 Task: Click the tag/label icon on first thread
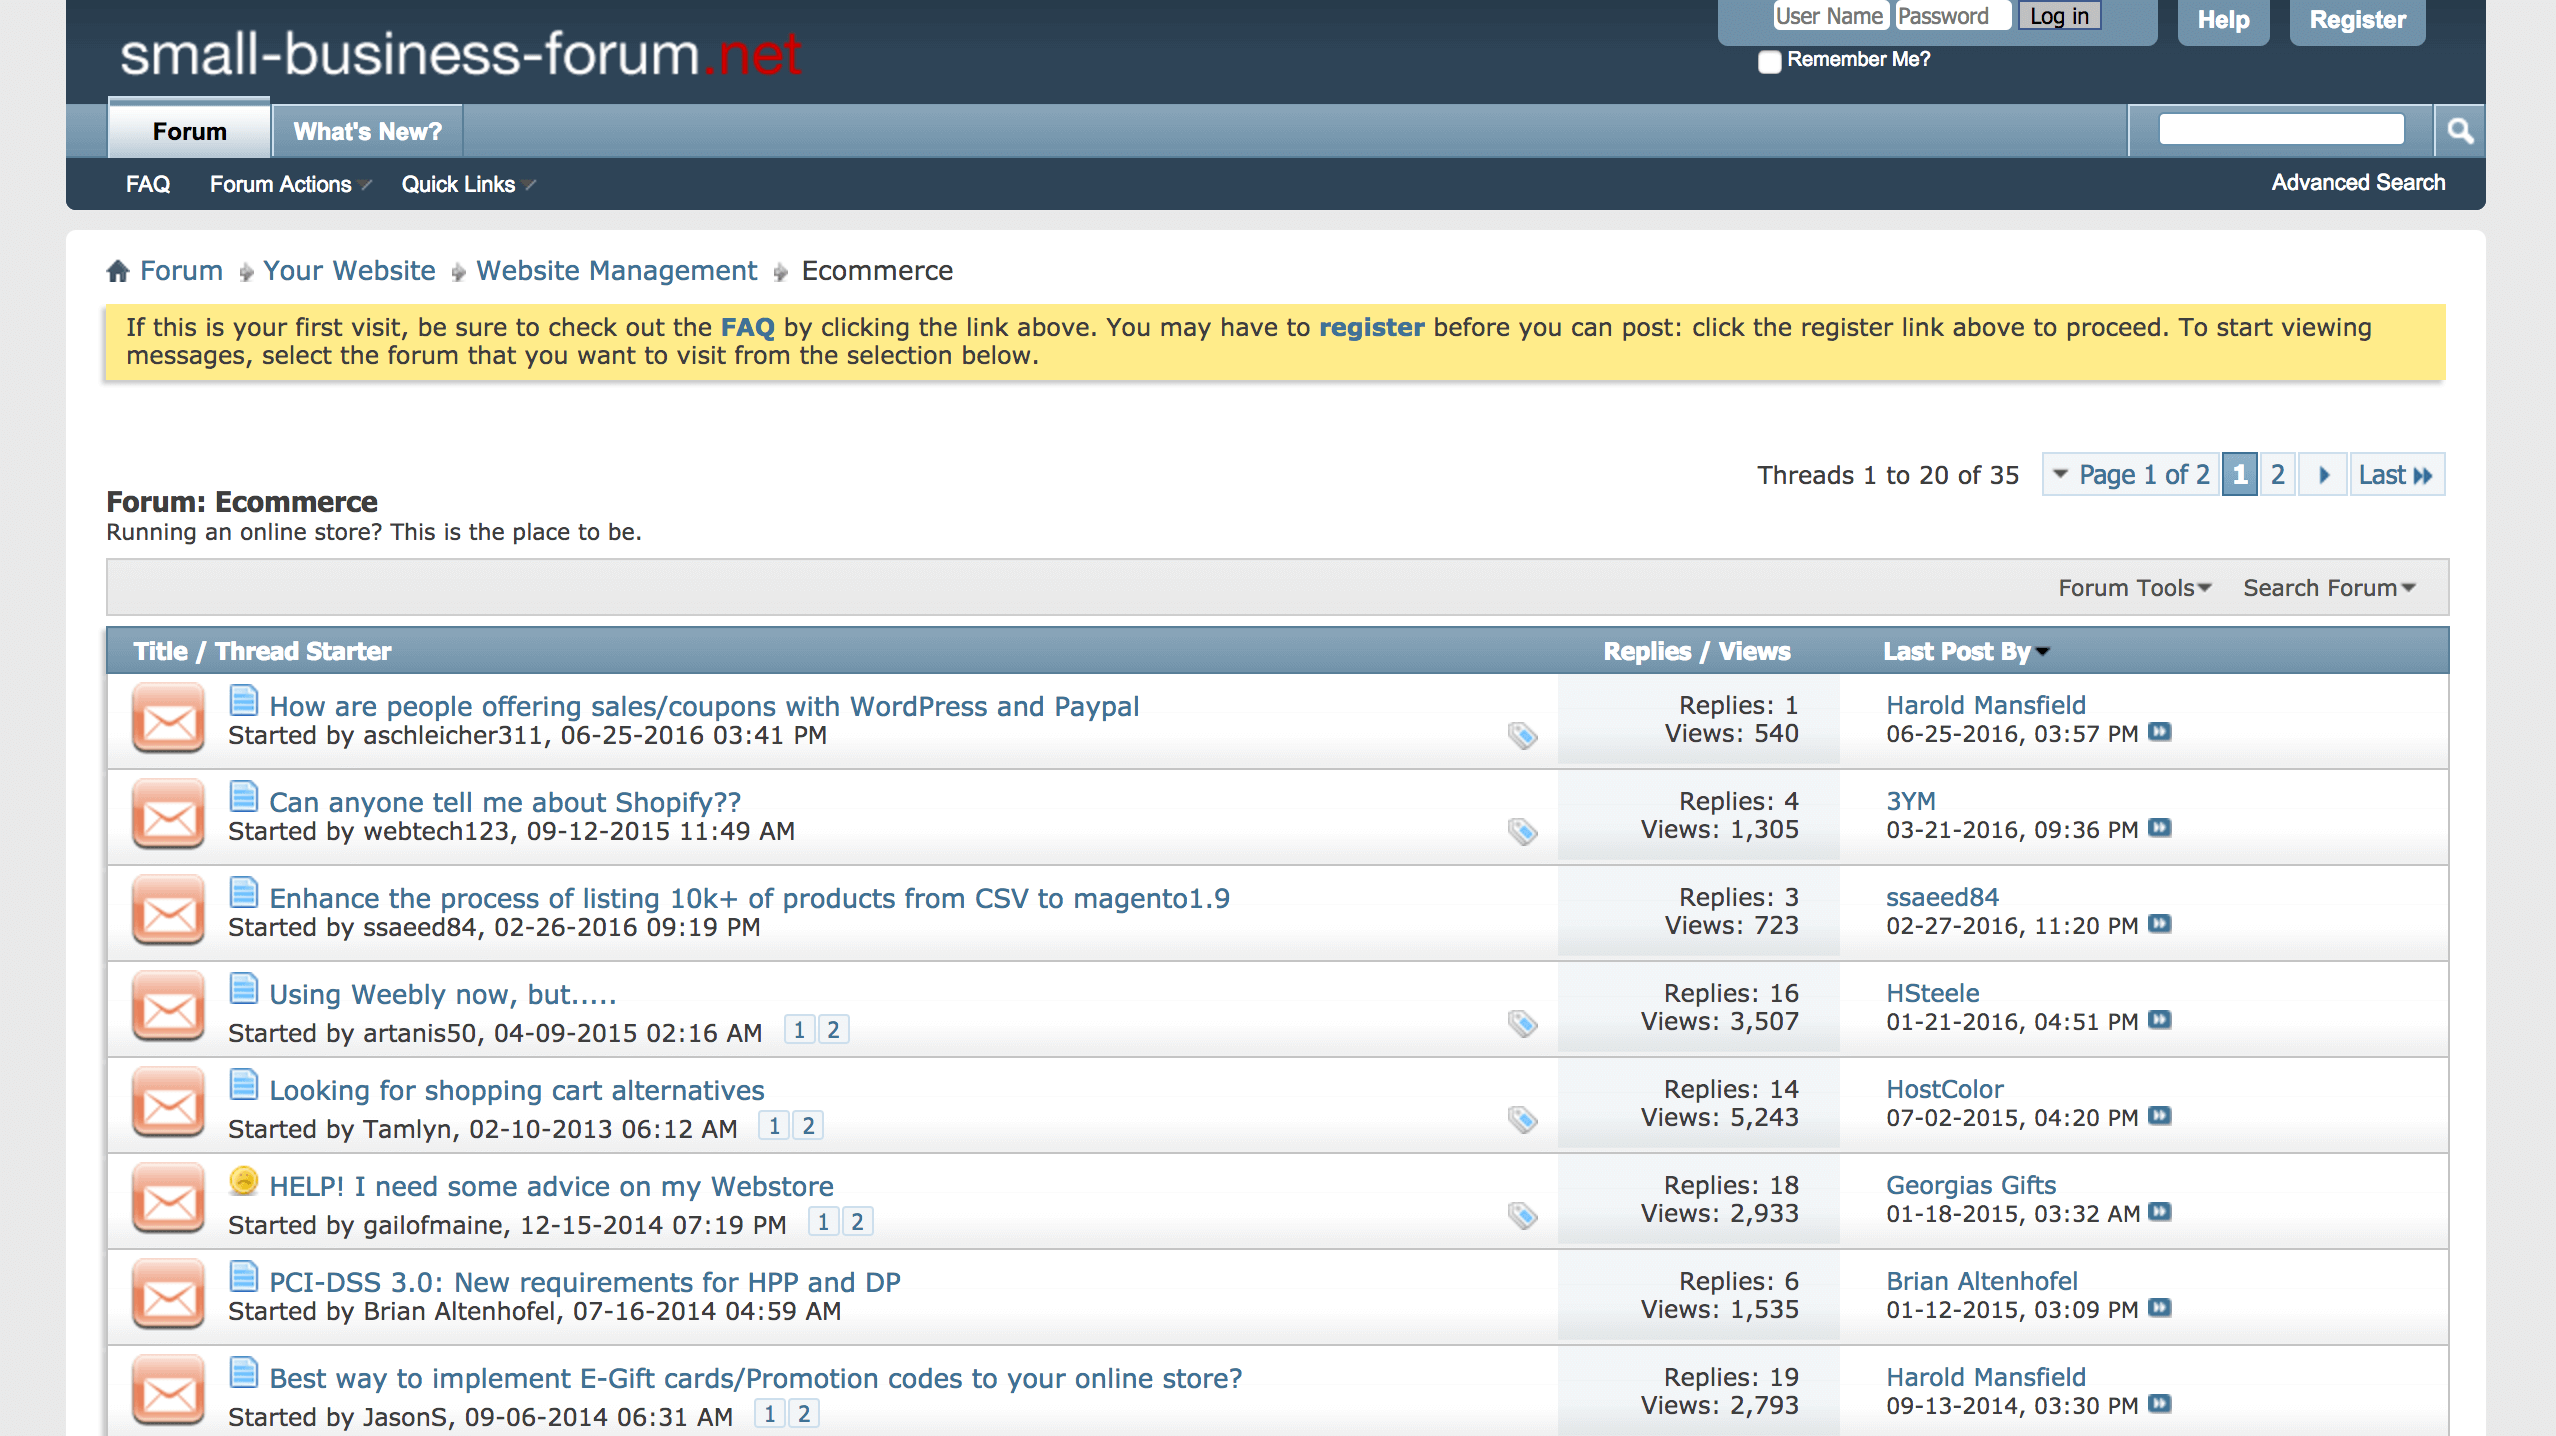pos(1522,734)
